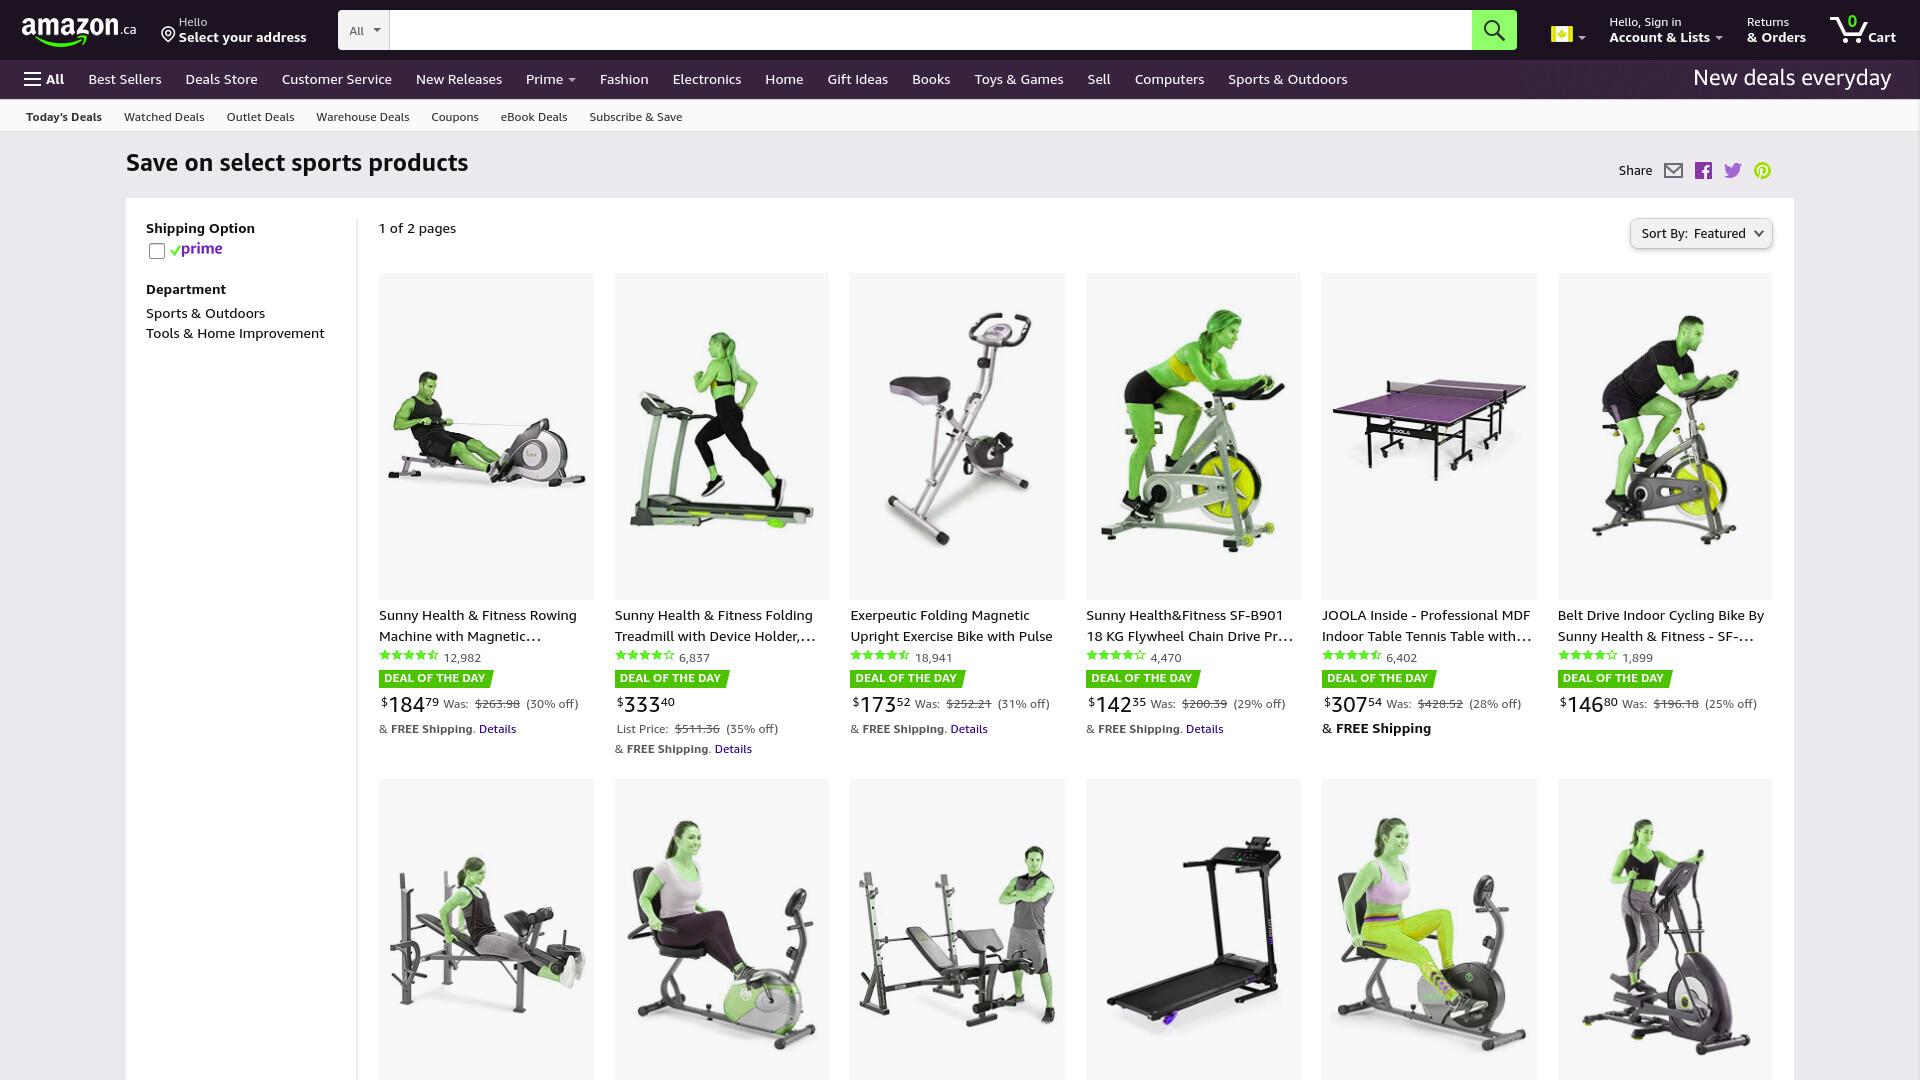Share via email envelope icon

click(x=1673, y=171)
